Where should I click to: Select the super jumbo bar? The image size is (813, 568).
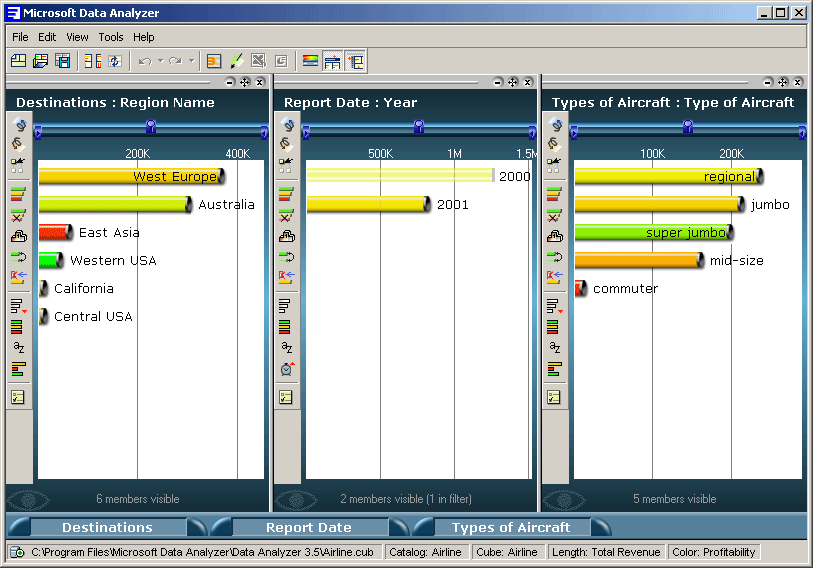point(653,232)
